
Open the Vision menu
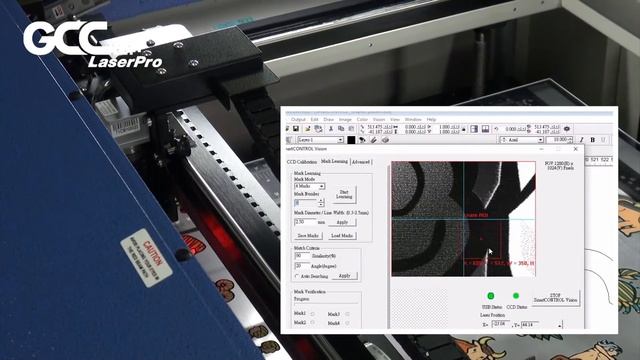379,120
